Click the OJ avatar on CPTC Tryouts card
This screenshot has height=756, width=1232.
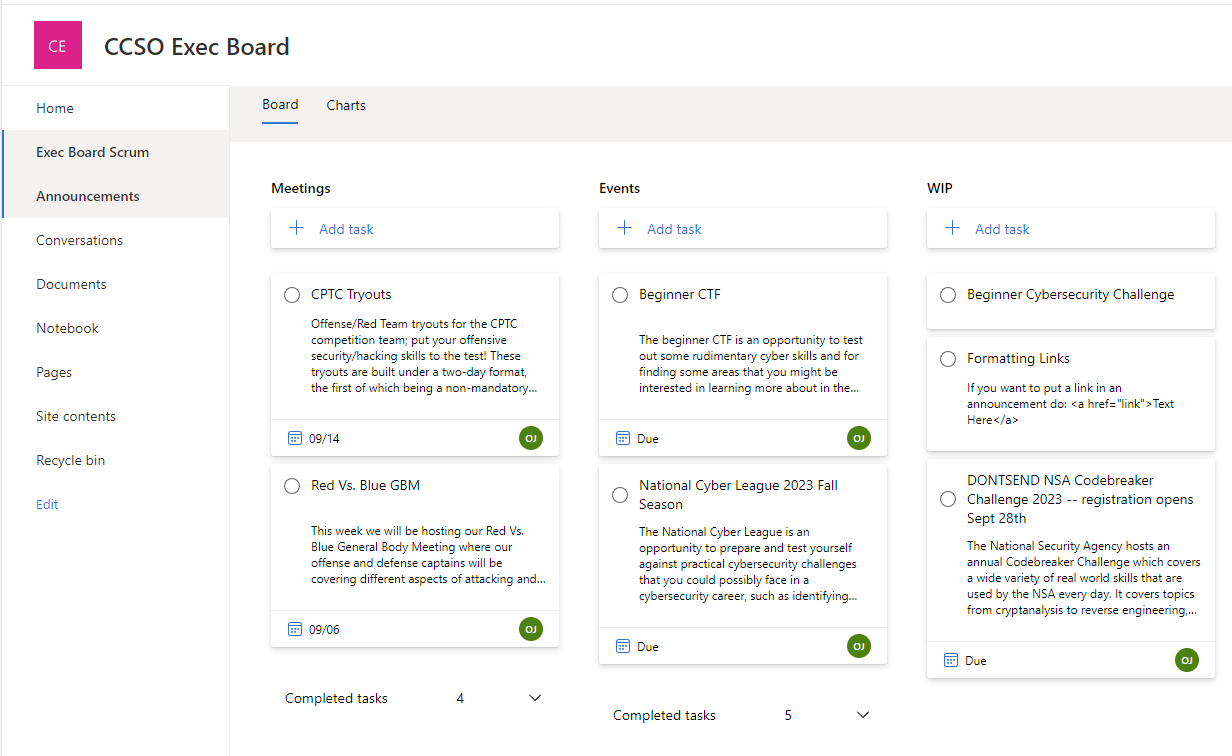point(531,437)
